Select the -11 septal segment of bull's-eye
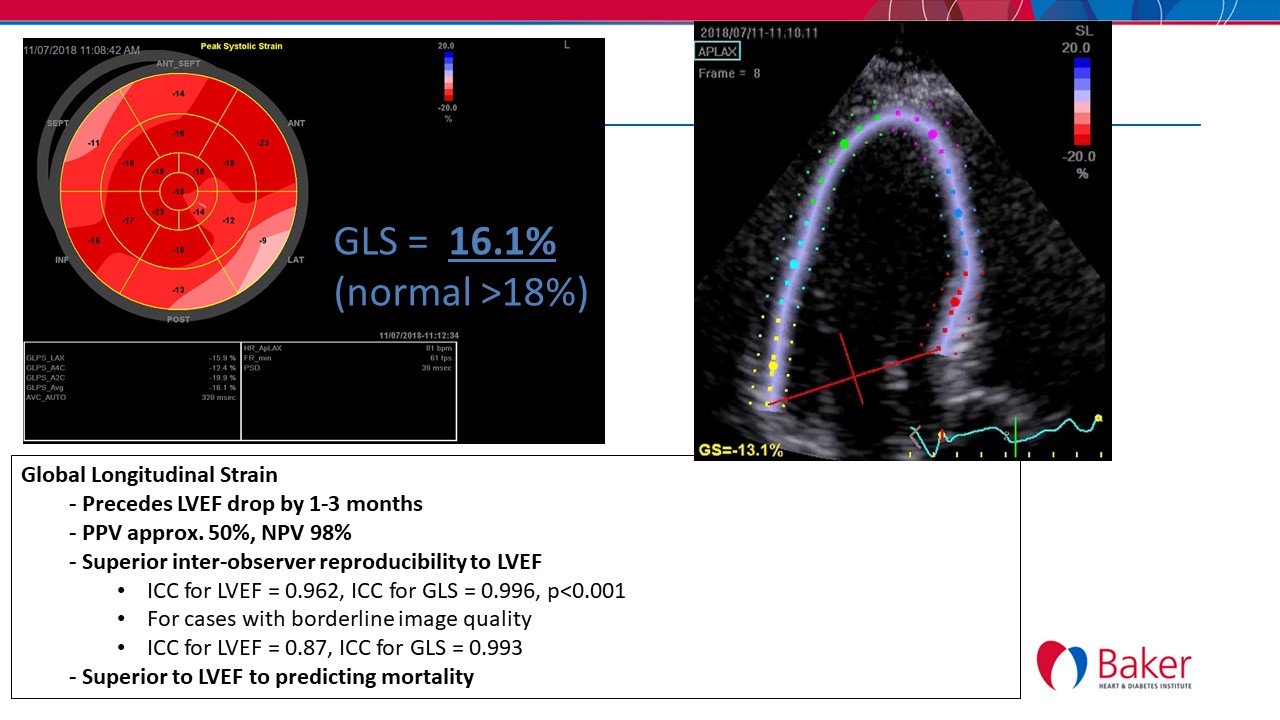Image resolution: width=1280 pixels, height=720 pixels. (92, 144)
